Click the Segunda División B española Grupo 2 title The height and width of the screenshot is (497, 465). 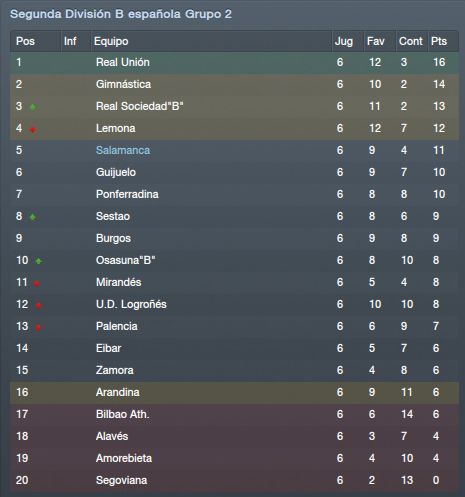pos(121,14)
